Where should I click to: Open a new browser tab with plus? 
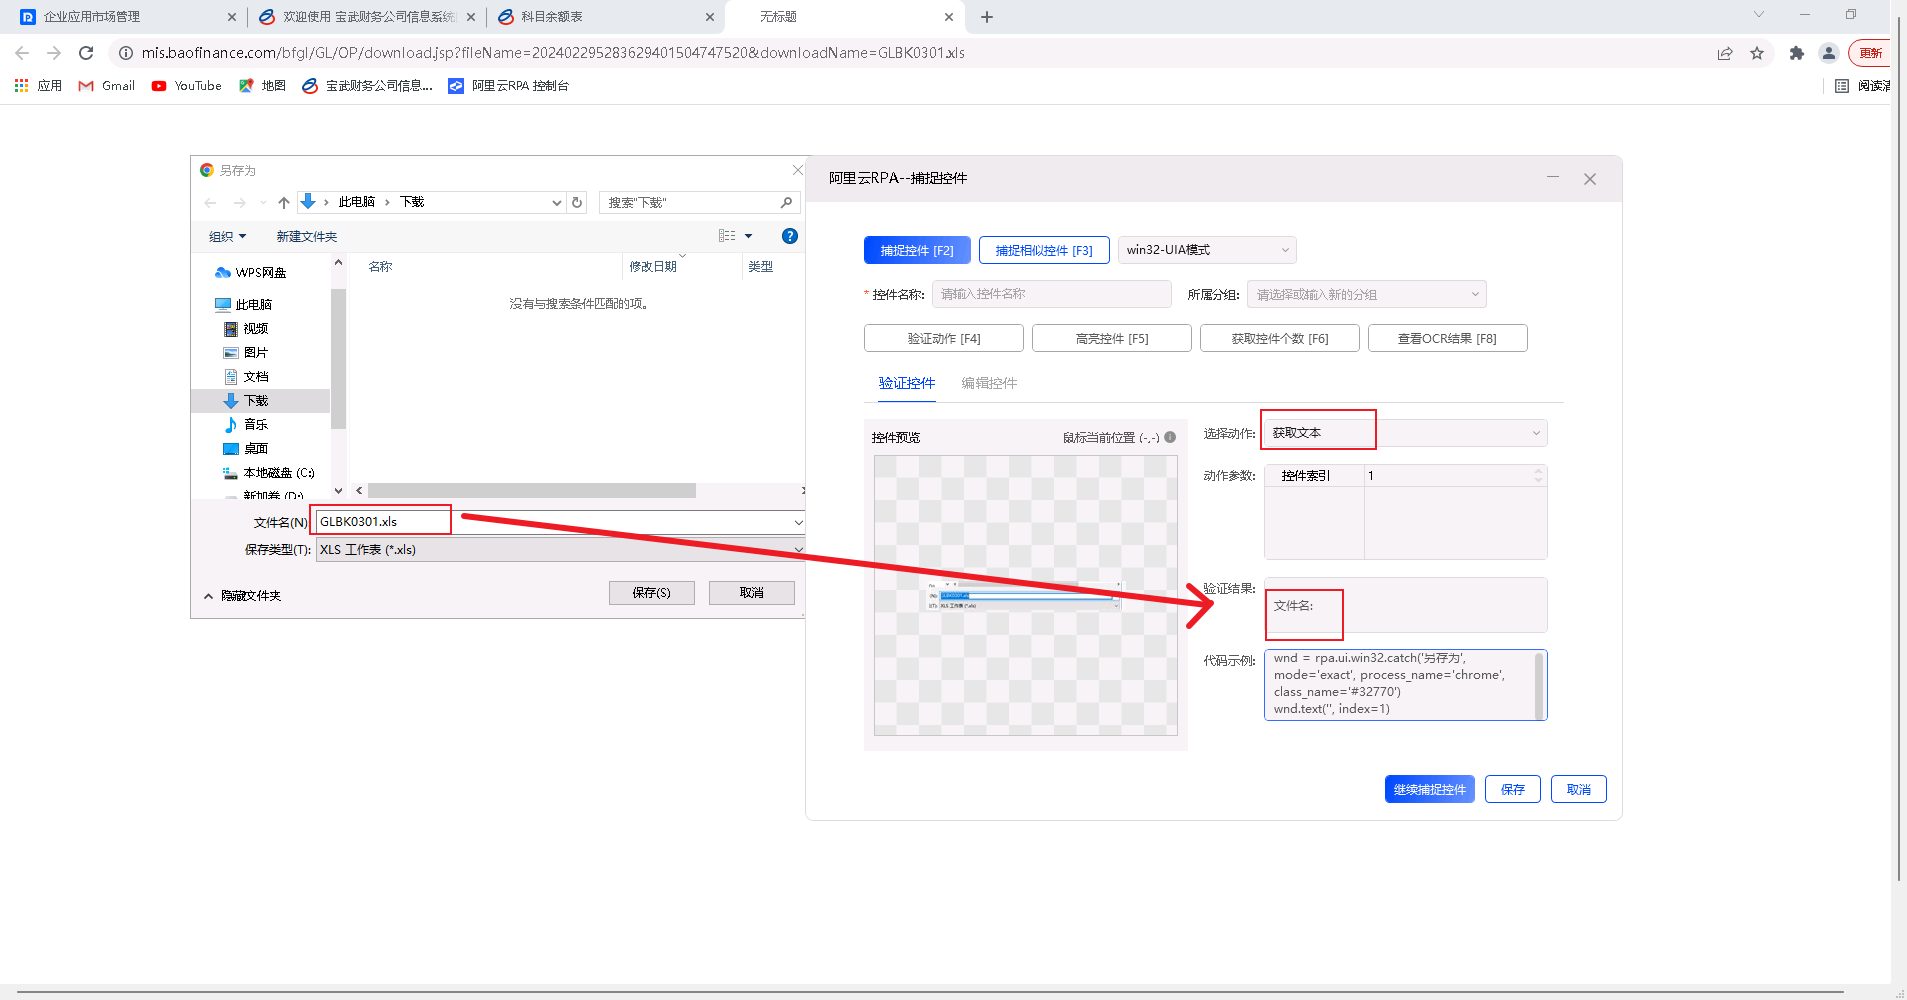tap(987, 17)
